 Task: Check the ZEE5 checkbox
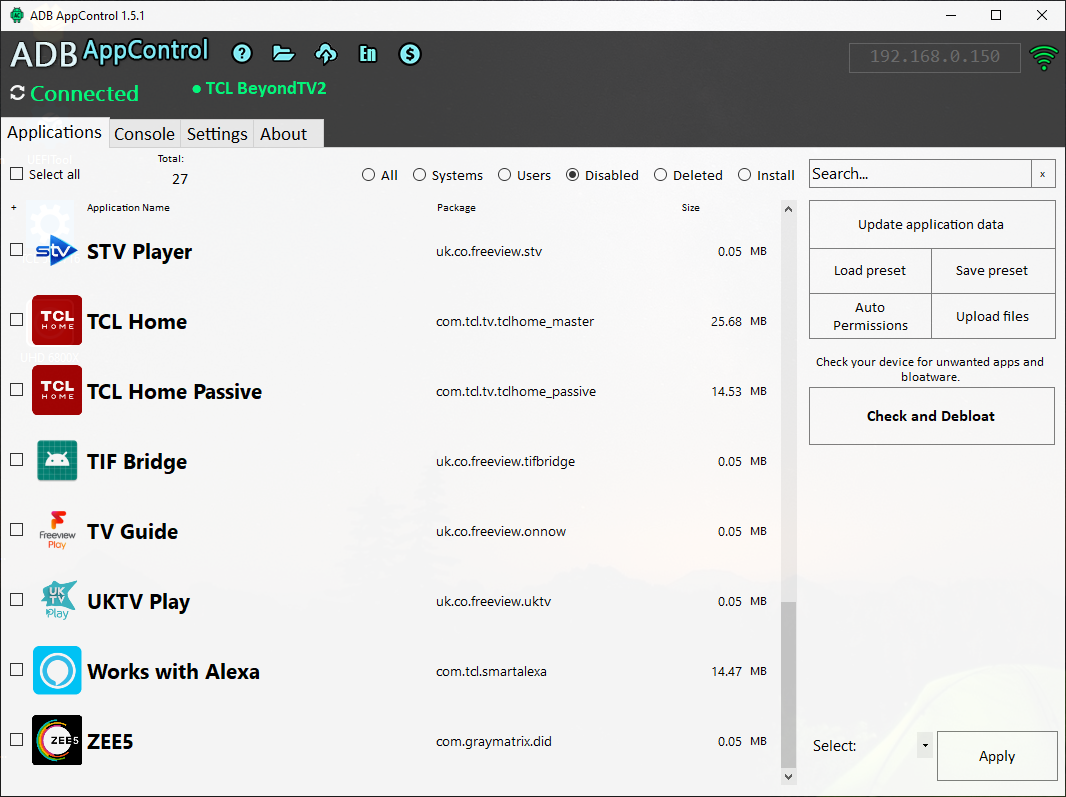[17, 740]
